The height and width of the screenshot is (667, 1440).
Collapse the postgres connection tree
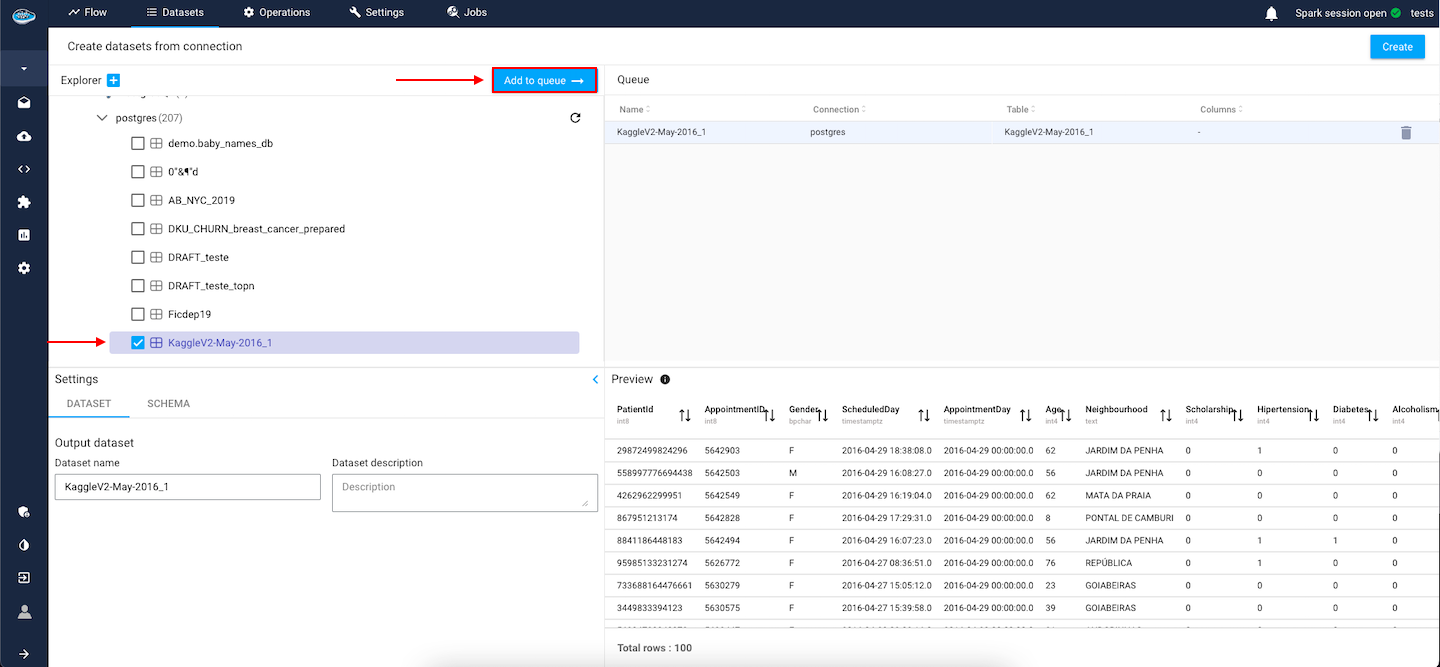pos(102,118)
